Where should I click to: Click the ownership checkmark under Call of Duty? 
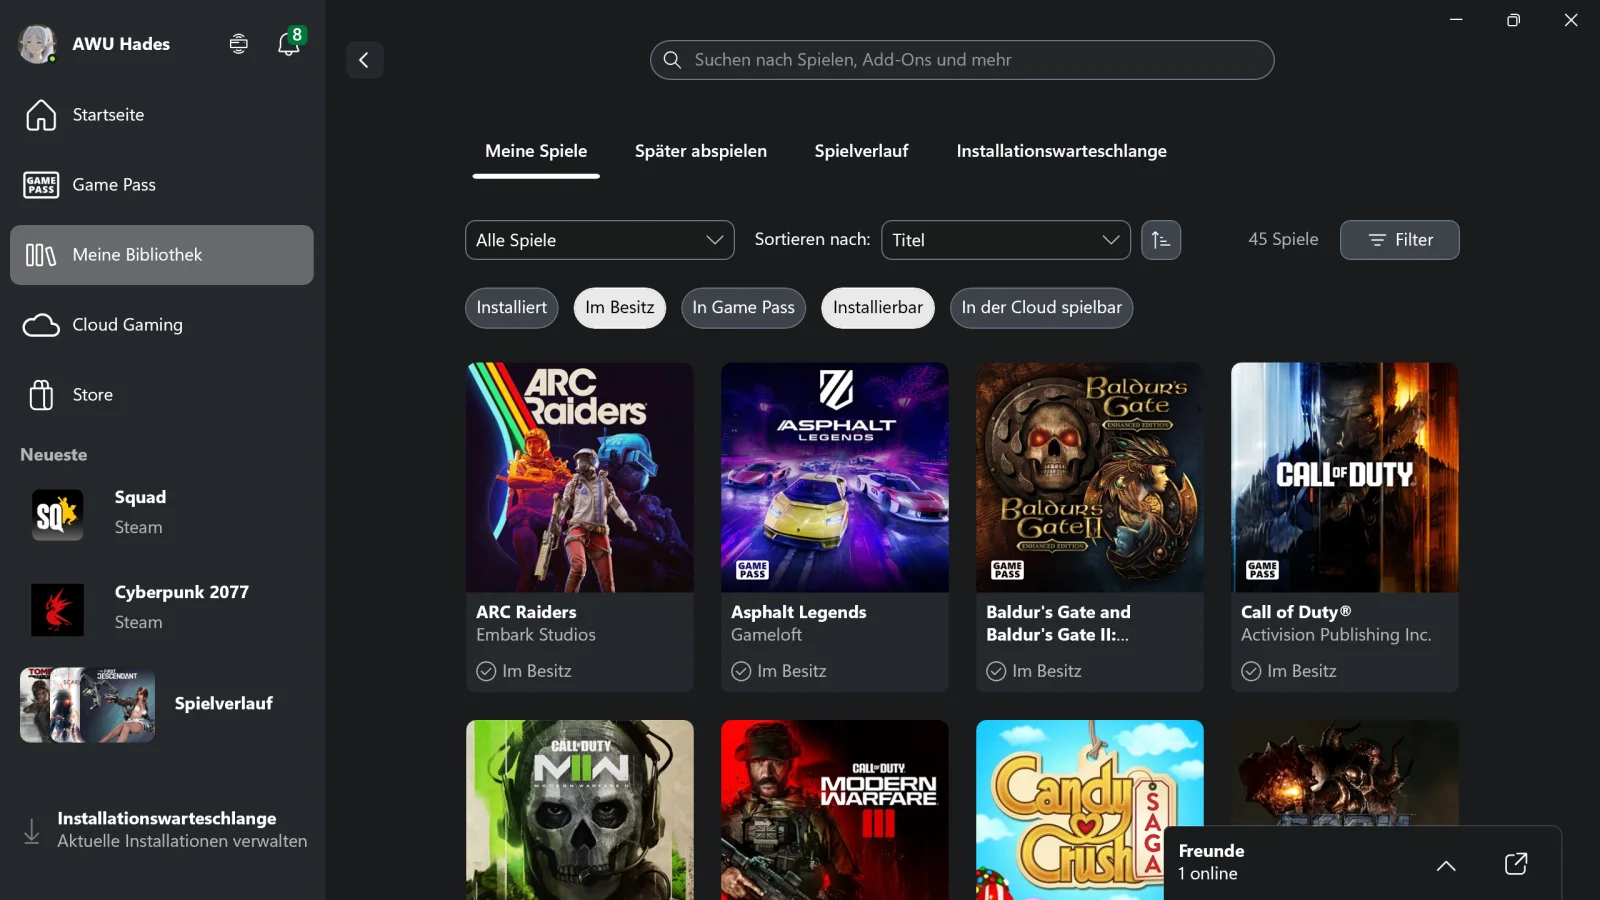point(1251,671)
